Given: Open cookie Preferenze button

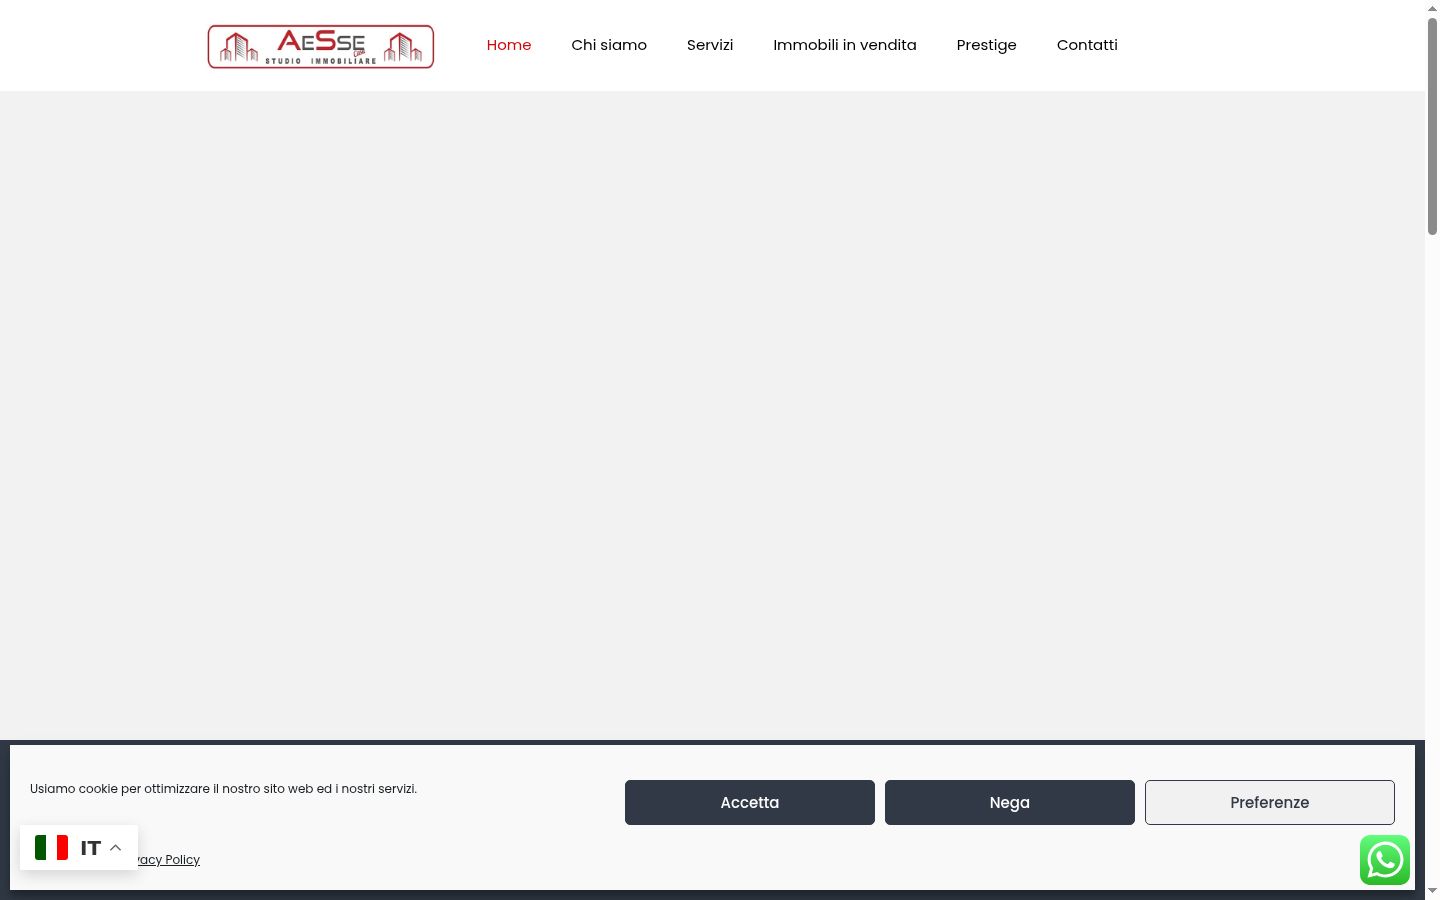Looking at the screenshot, I should pos(1270,802).
